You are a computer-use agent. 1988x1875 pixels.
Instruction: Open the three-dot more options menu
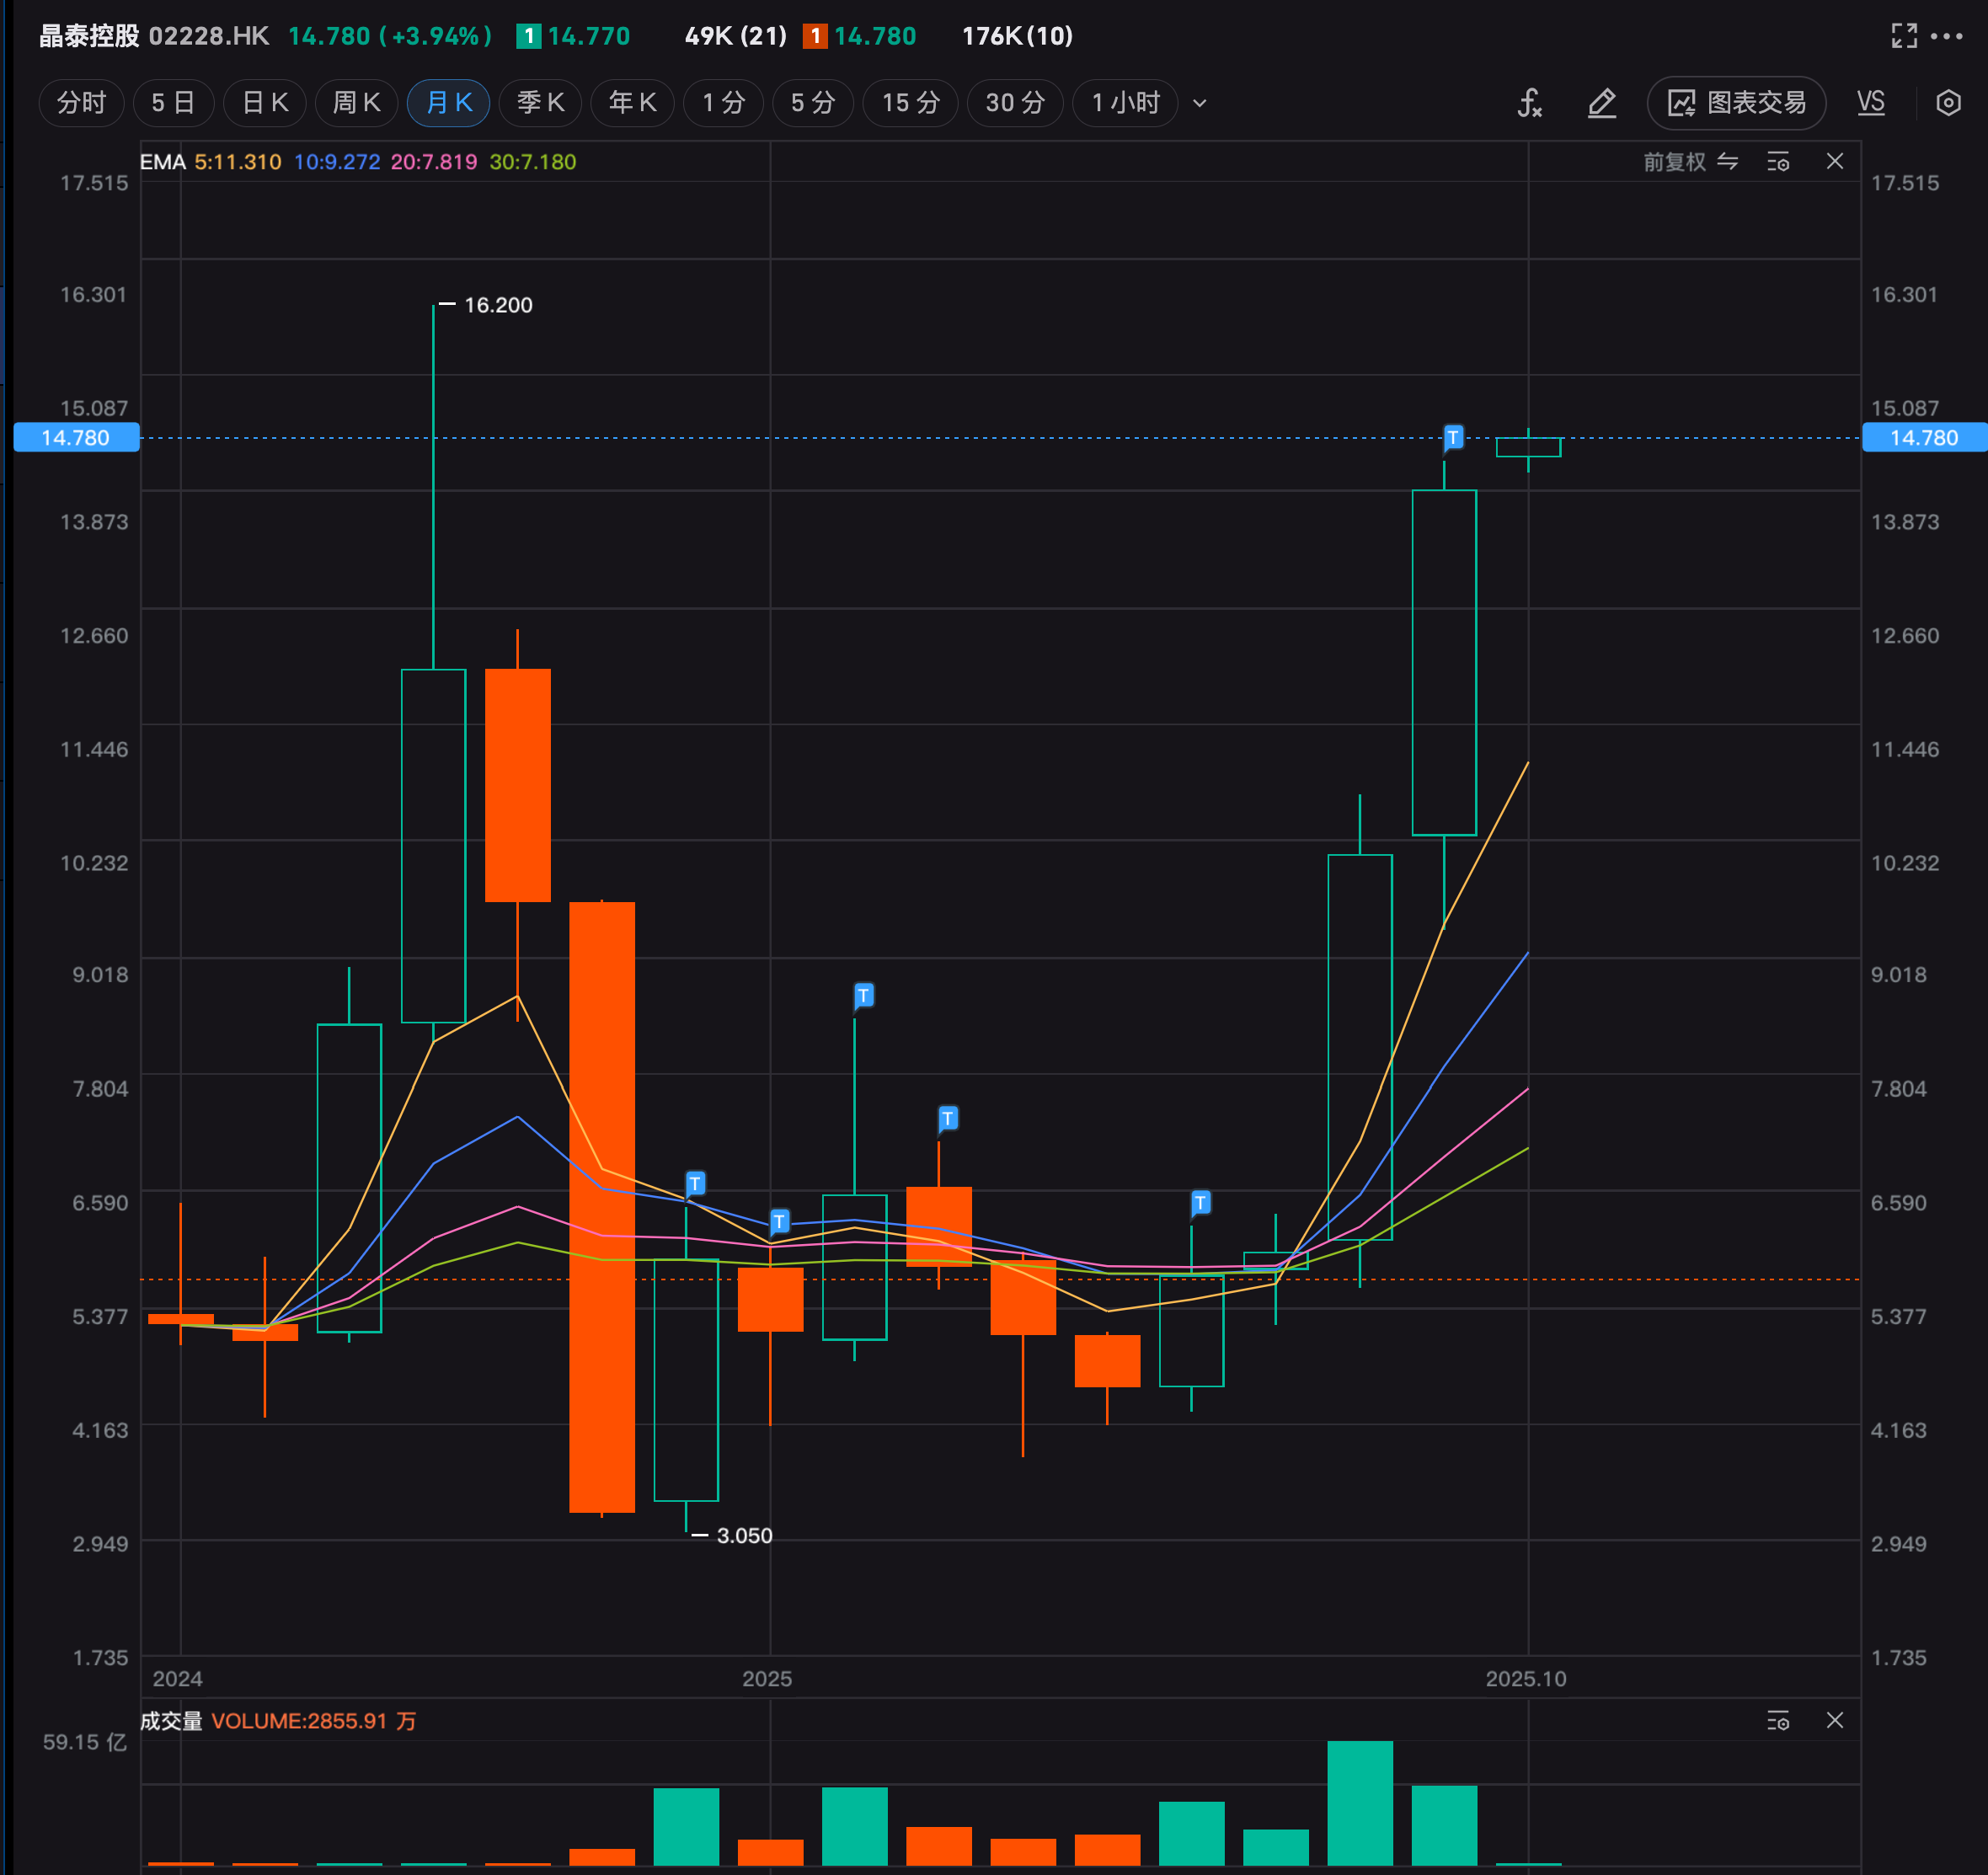click(x=1946, y=36)
